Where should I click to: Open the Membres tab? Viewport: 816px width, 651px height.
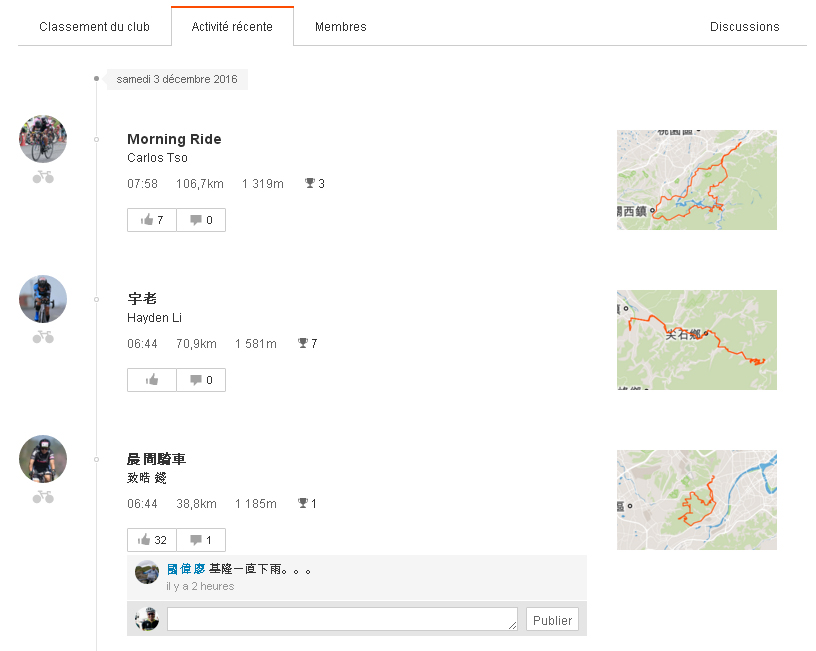coord(340,27)
